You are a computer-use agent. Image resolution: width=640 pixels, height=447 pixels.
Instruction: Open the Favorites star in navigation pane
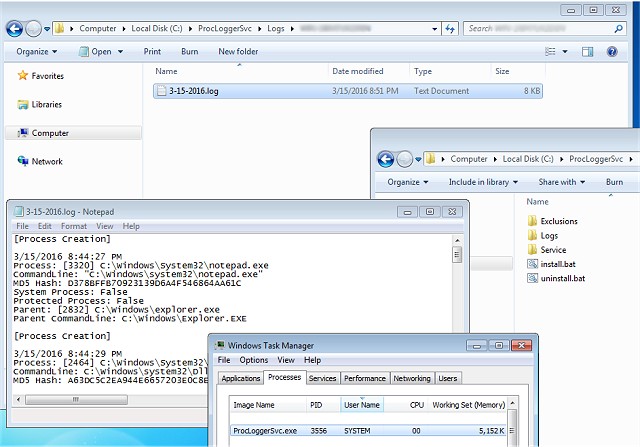pos(23,76)
